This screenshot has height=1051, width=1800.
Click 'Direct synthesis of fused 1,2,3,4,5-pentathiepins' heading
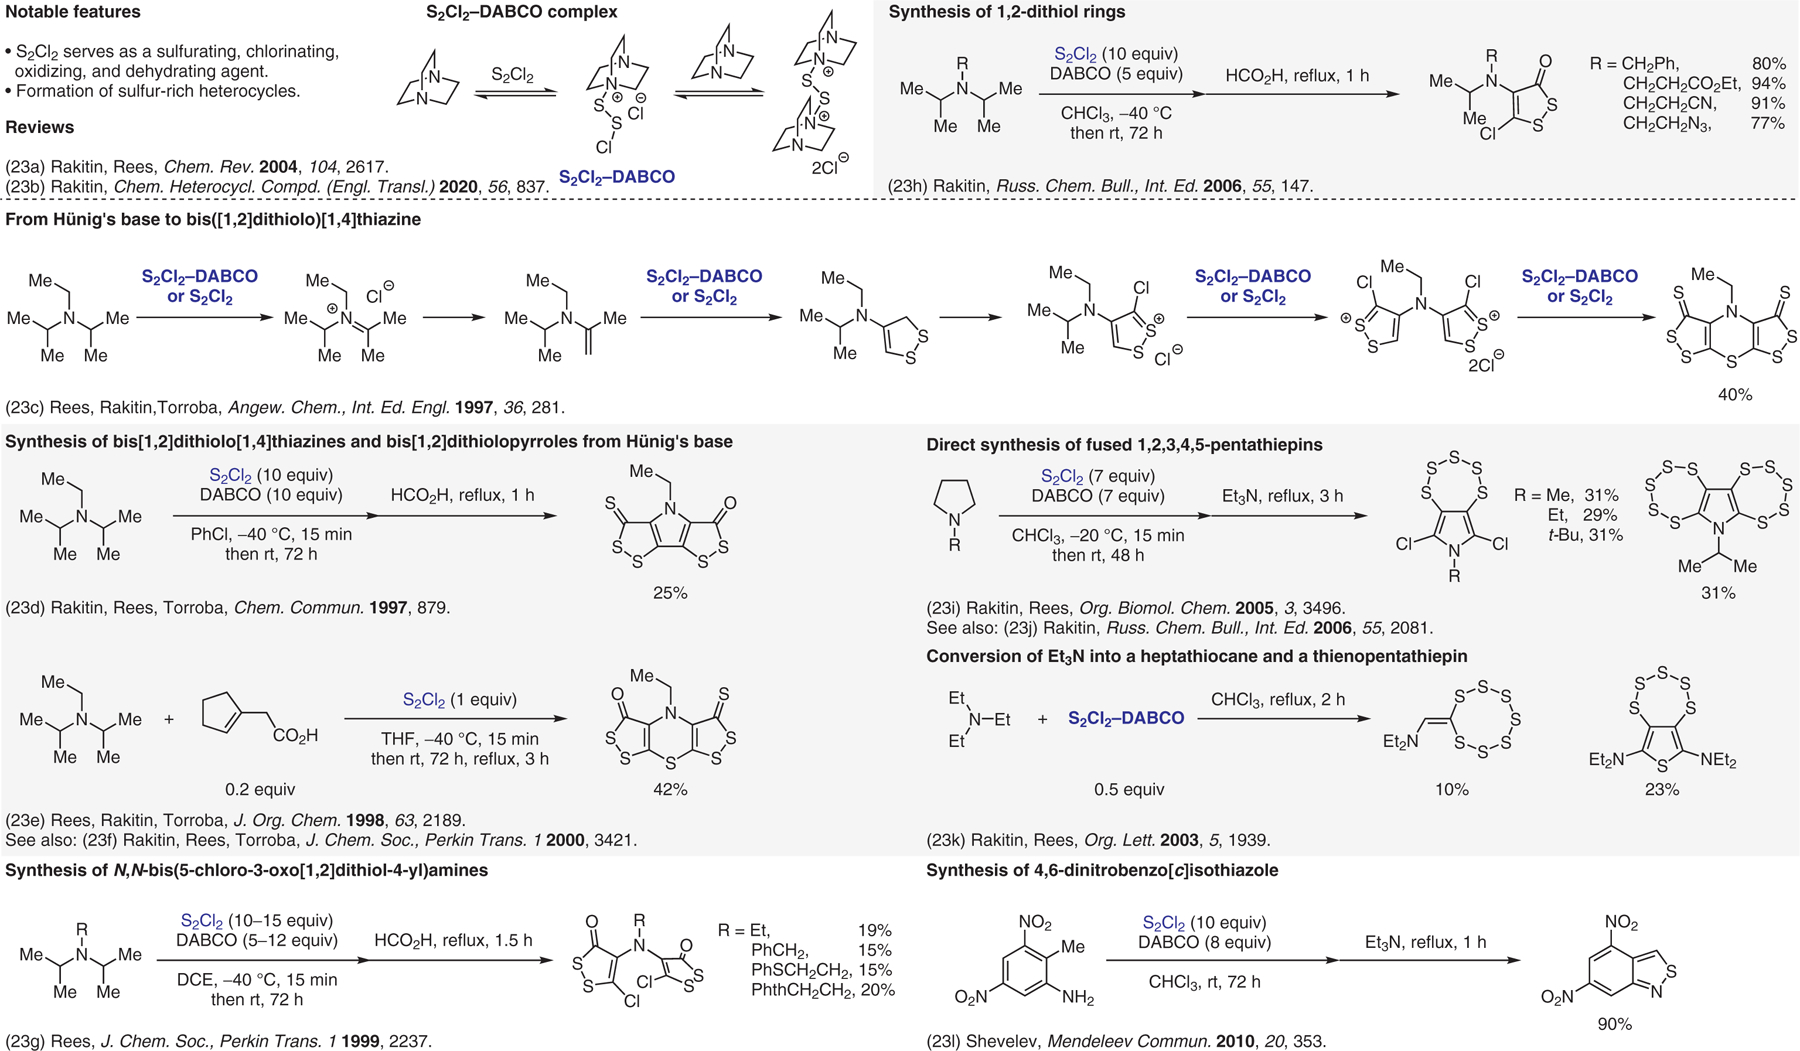click(1124, 445)
